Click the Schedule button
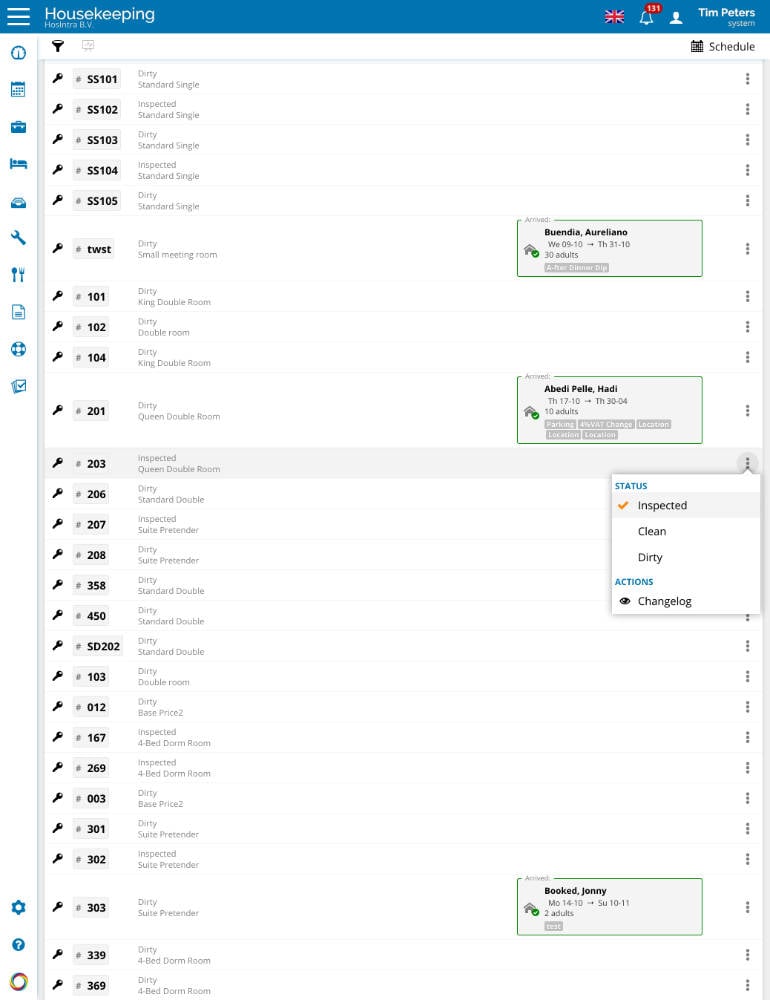 click(x=723, y=47)
